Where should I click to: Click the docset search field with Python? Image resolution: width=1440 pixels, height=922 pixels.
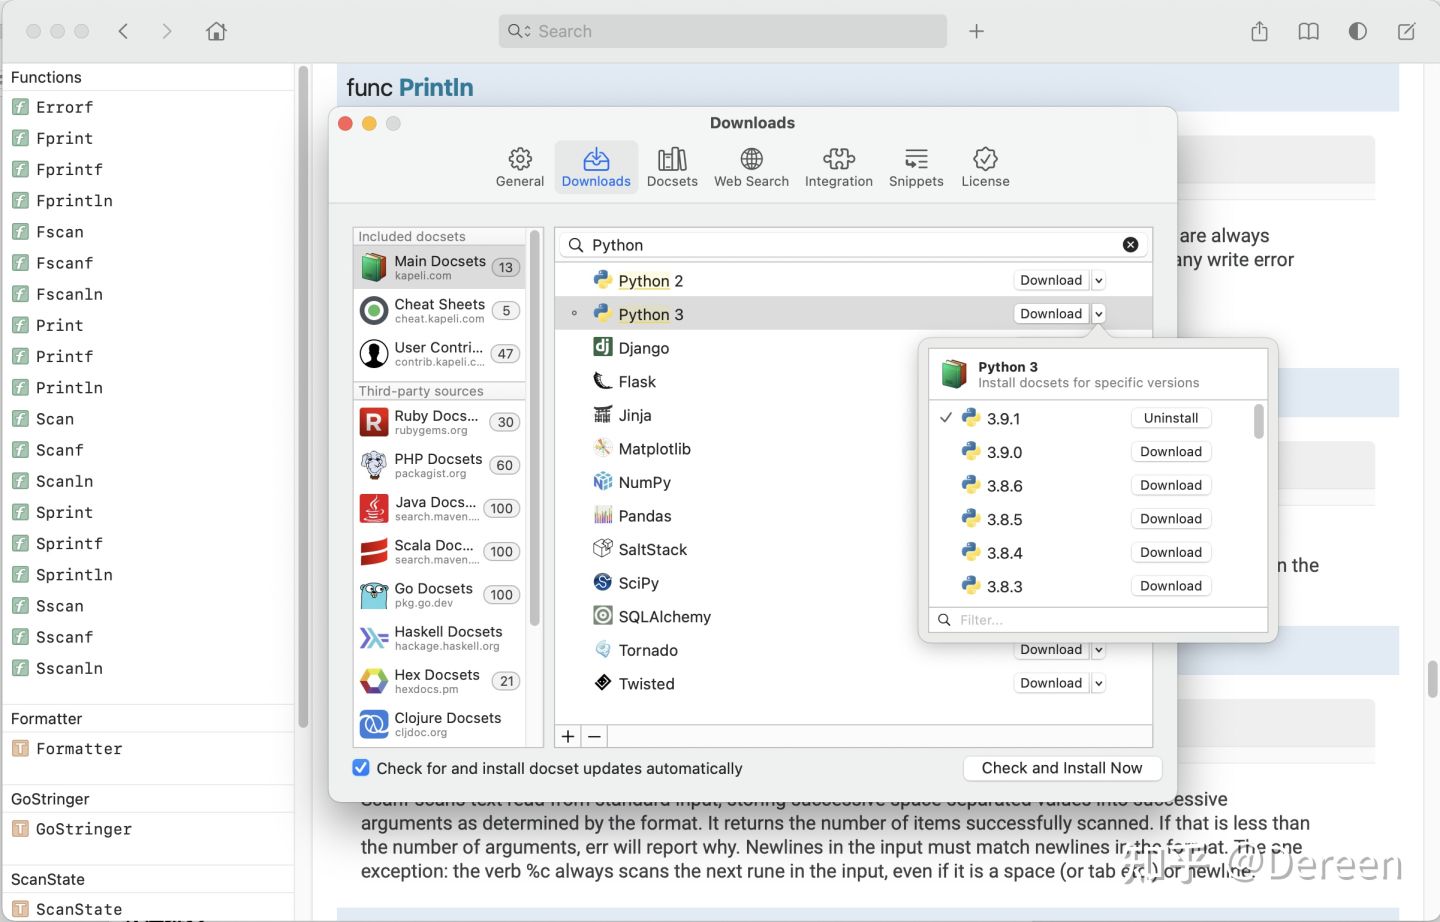point(853,245)
